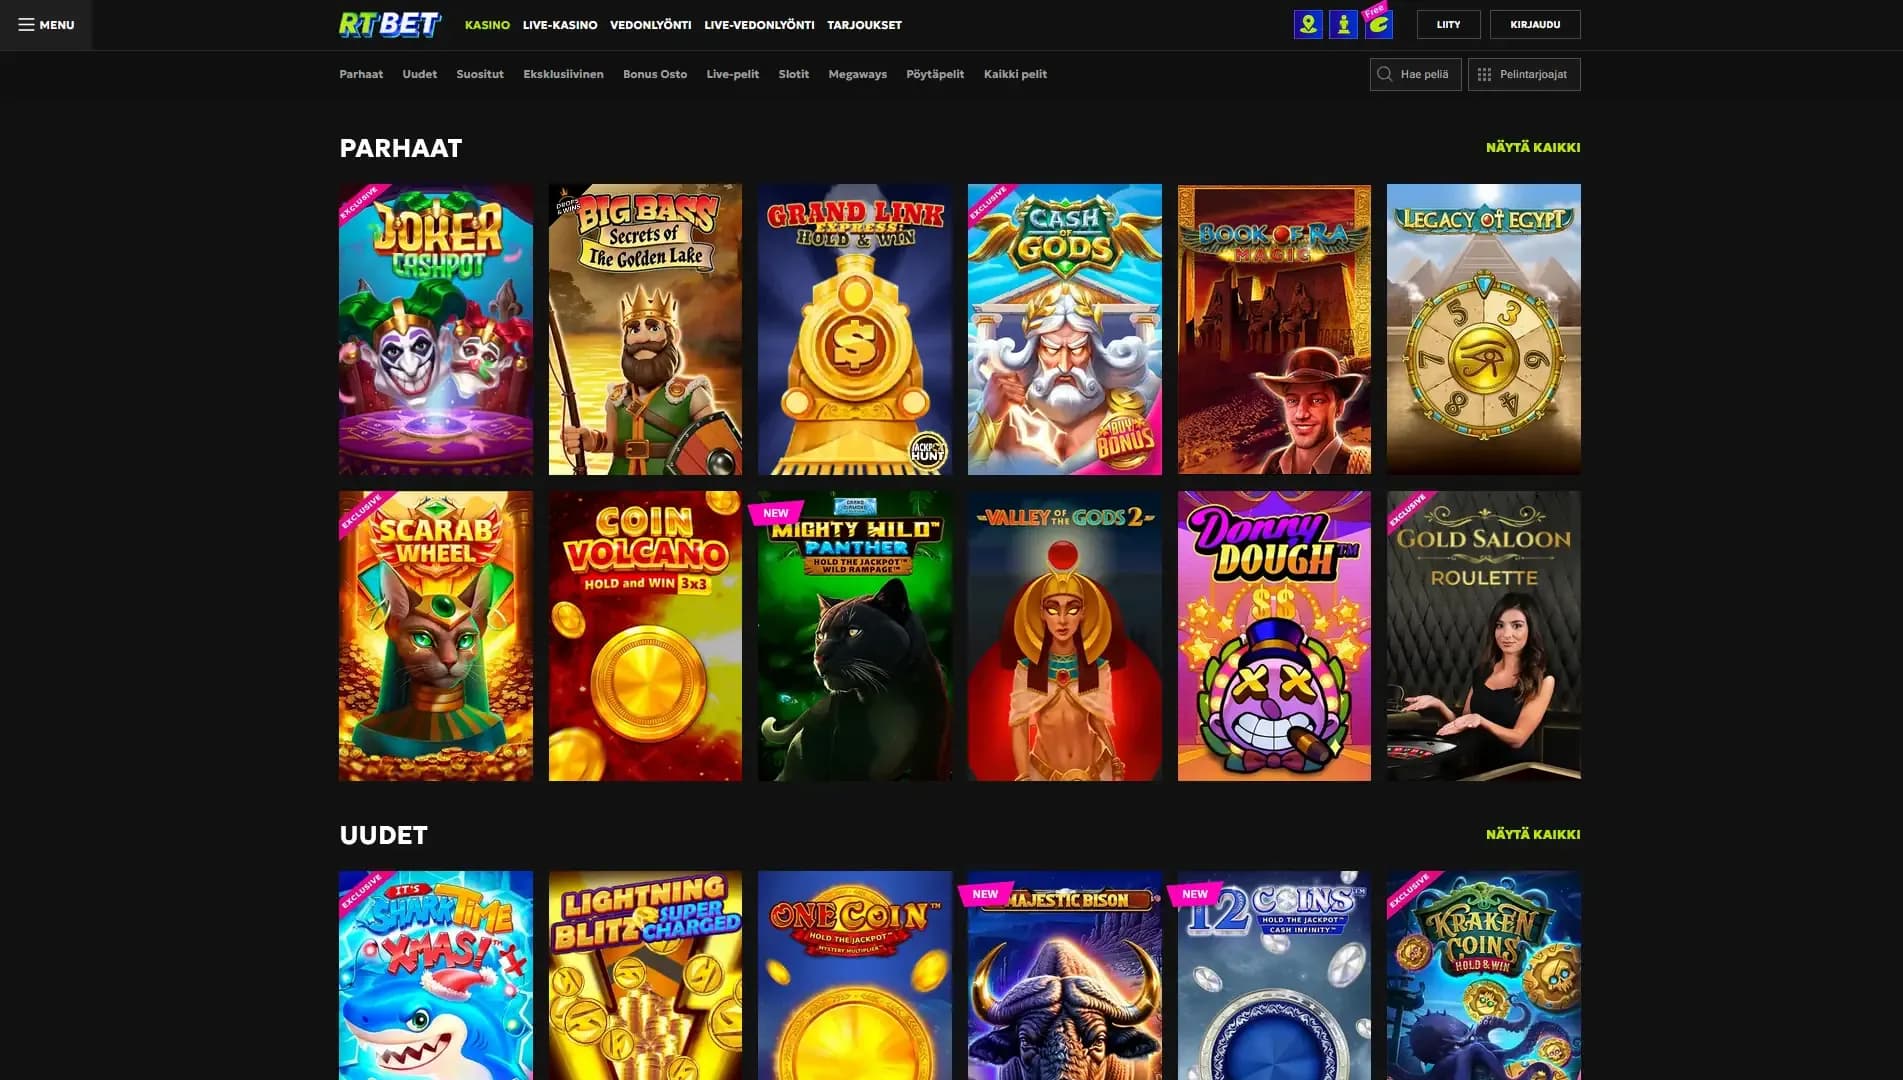This screenshot has width=1903, height=1080.
Task: Open the LIVE-VEDONLYÖNTI section
Action: pos(759,25)
